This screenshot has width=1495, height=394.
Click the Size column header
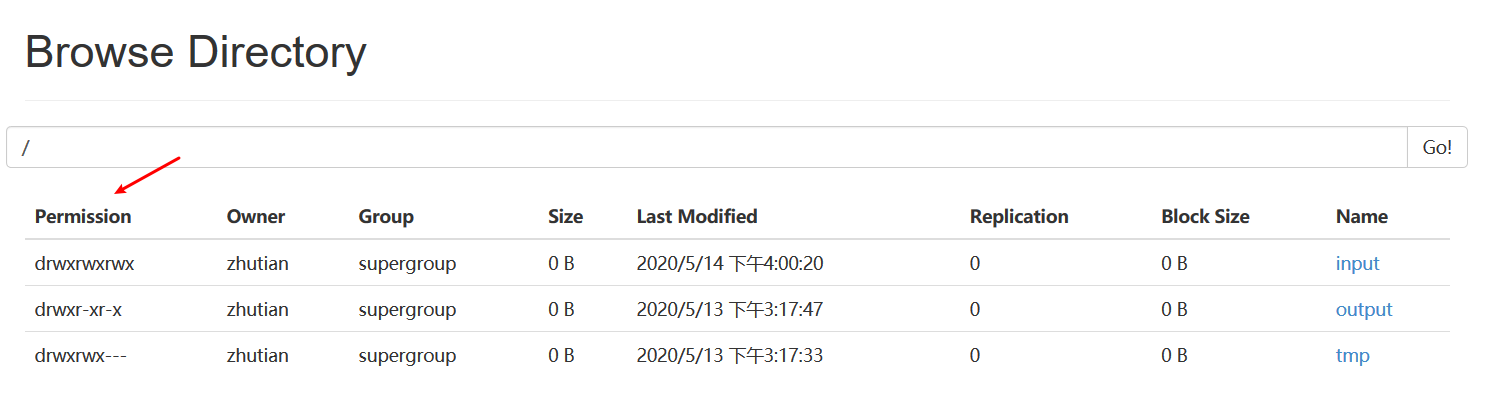tap(565, 217)
